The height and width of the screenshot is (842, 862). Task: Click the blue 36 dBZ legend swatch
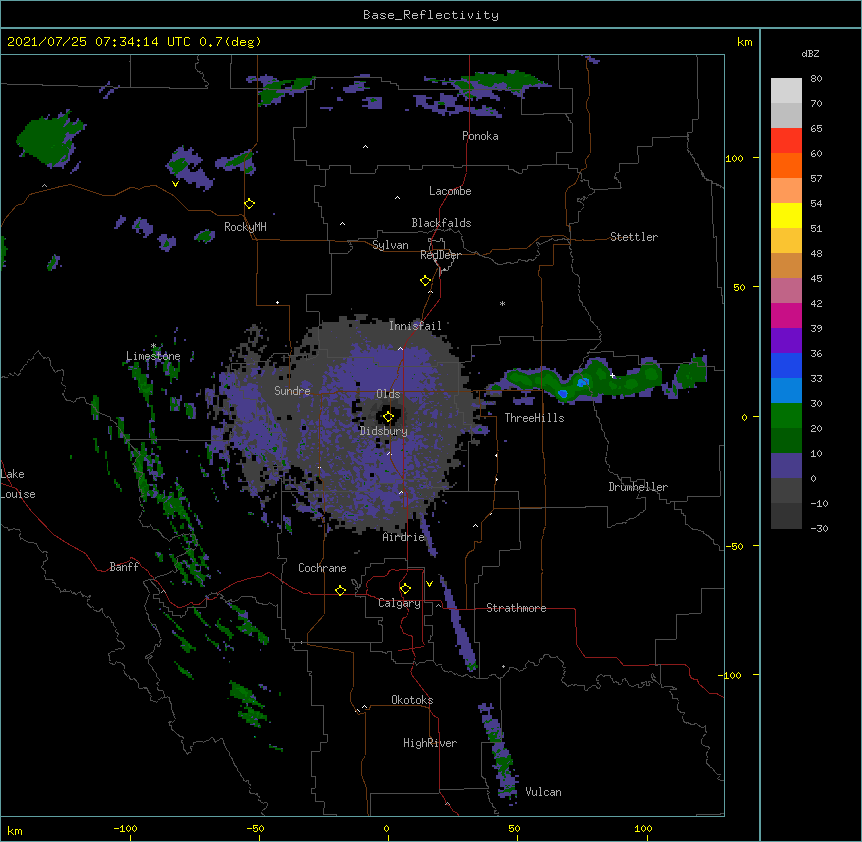tap(786, 365)
